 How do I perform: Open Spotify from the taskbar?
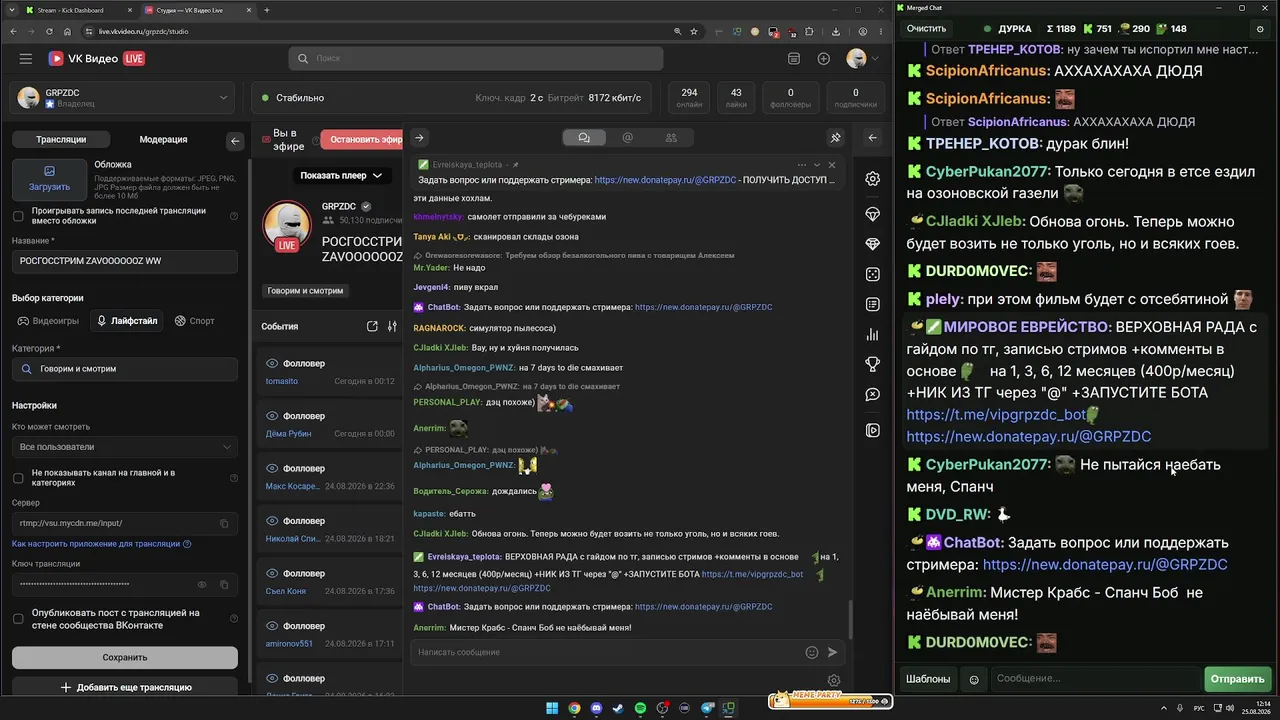point(641,709)
